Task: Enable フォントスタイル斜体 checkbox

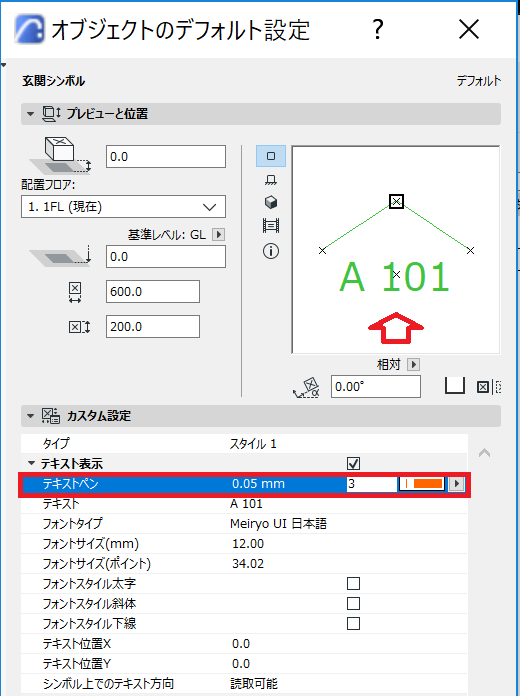Action: click(x=353, y=603)
